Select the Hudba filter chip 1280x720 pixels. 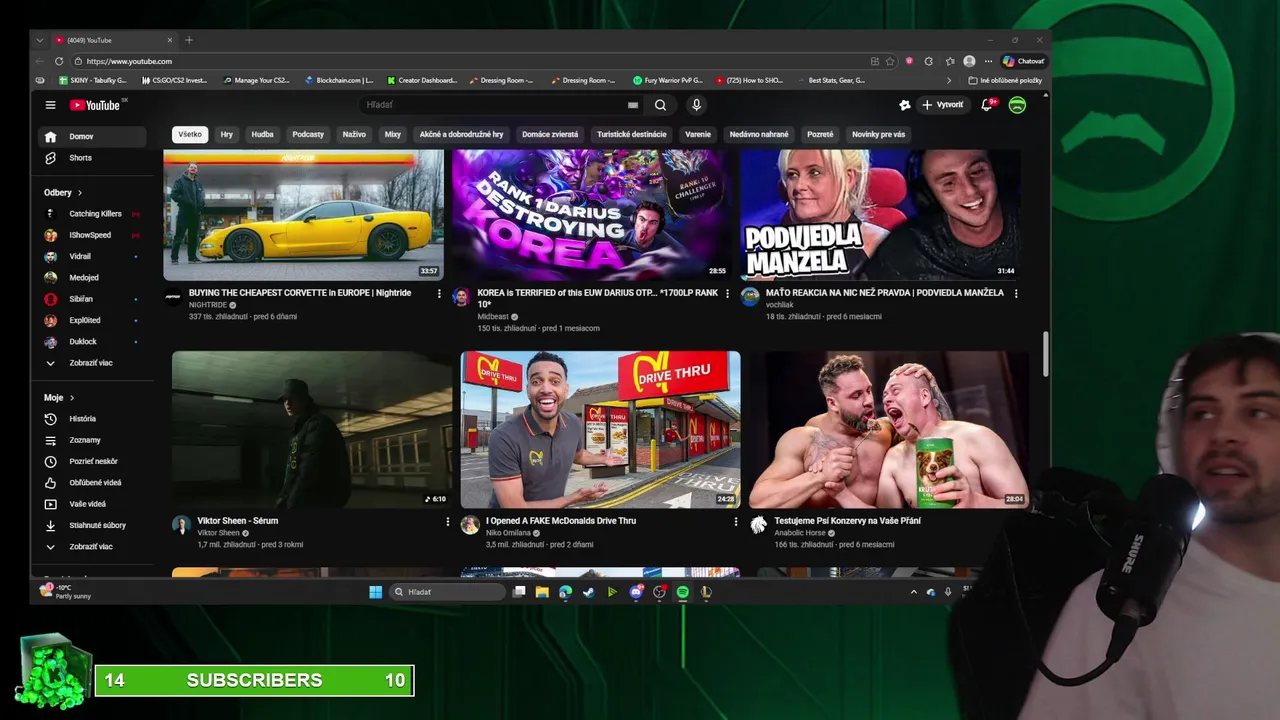(x=263, y=134)
